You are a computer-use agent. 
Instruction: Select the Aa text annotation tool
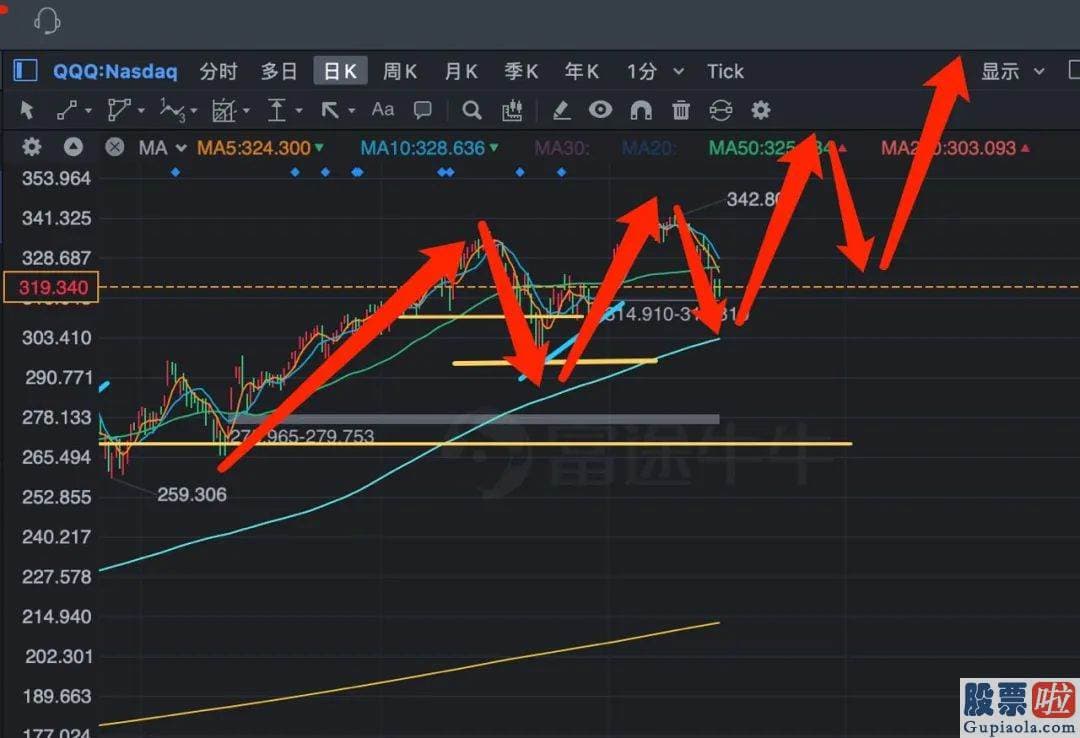383,109
